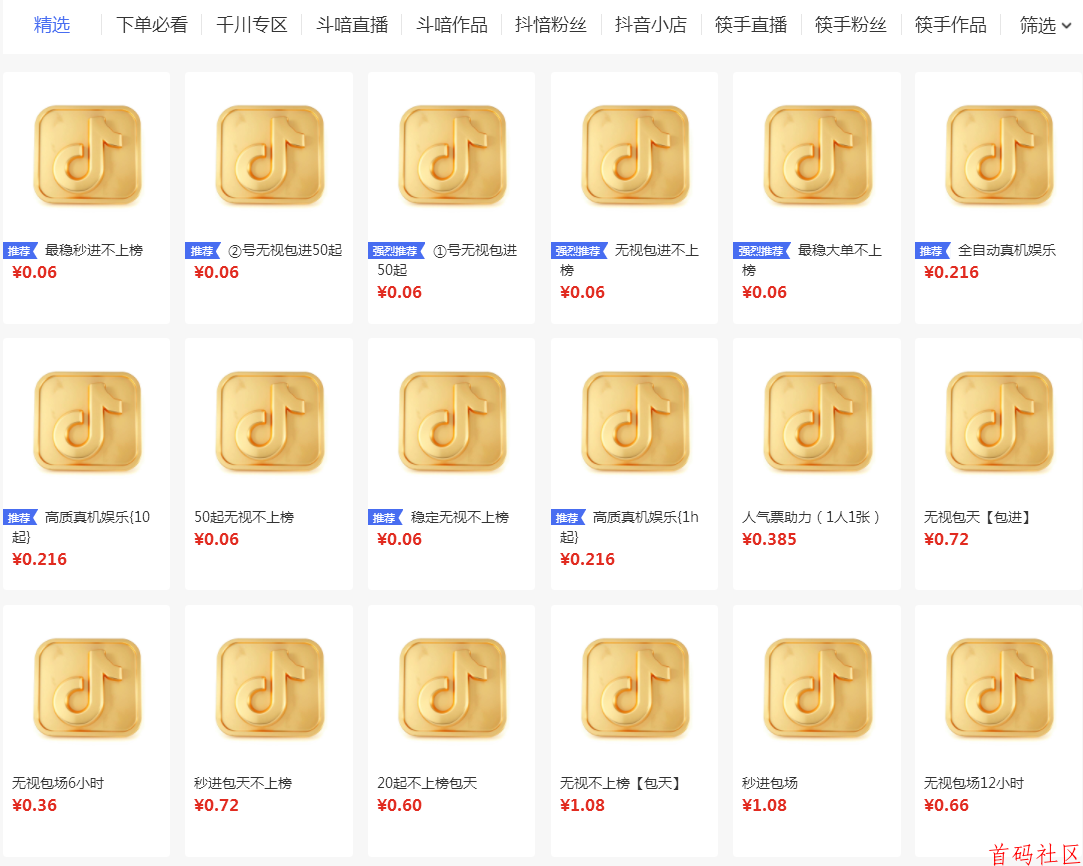1083x866 pixels.
Task: Click the icon for 20起不上榜包天
Action: [x=452, y=689]
